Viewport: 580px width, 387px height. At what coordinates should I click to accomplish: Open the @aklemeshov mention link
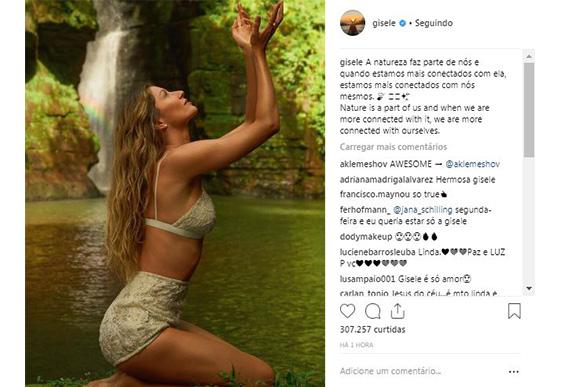(472, 164)
